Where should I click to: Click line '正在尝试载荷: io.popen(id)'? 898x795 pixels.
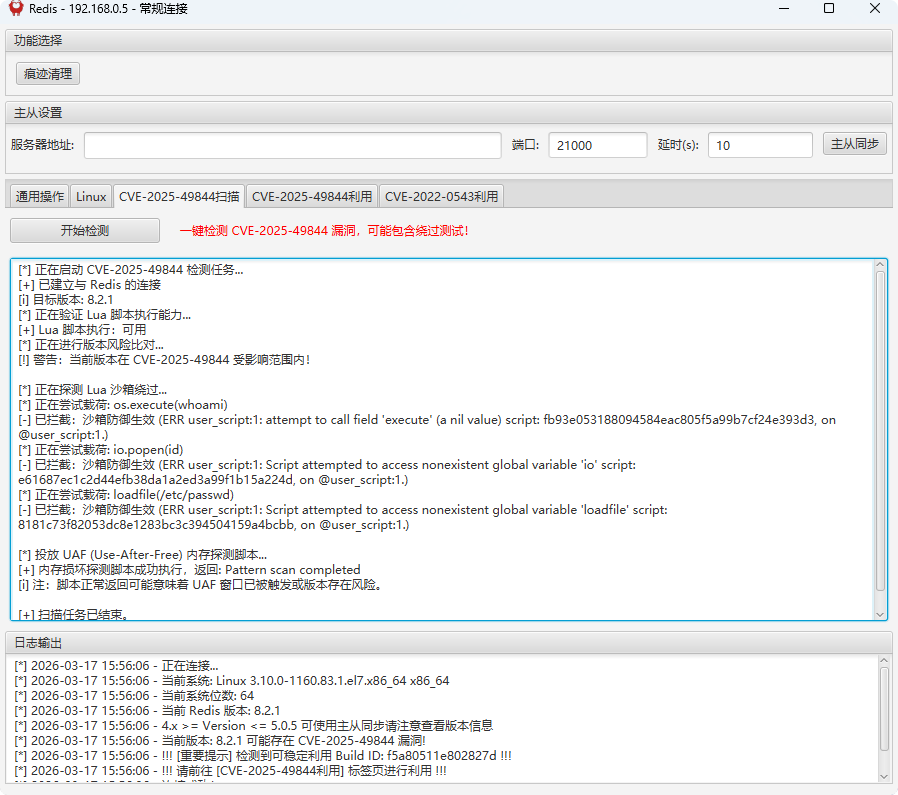[x=101, y=450]
